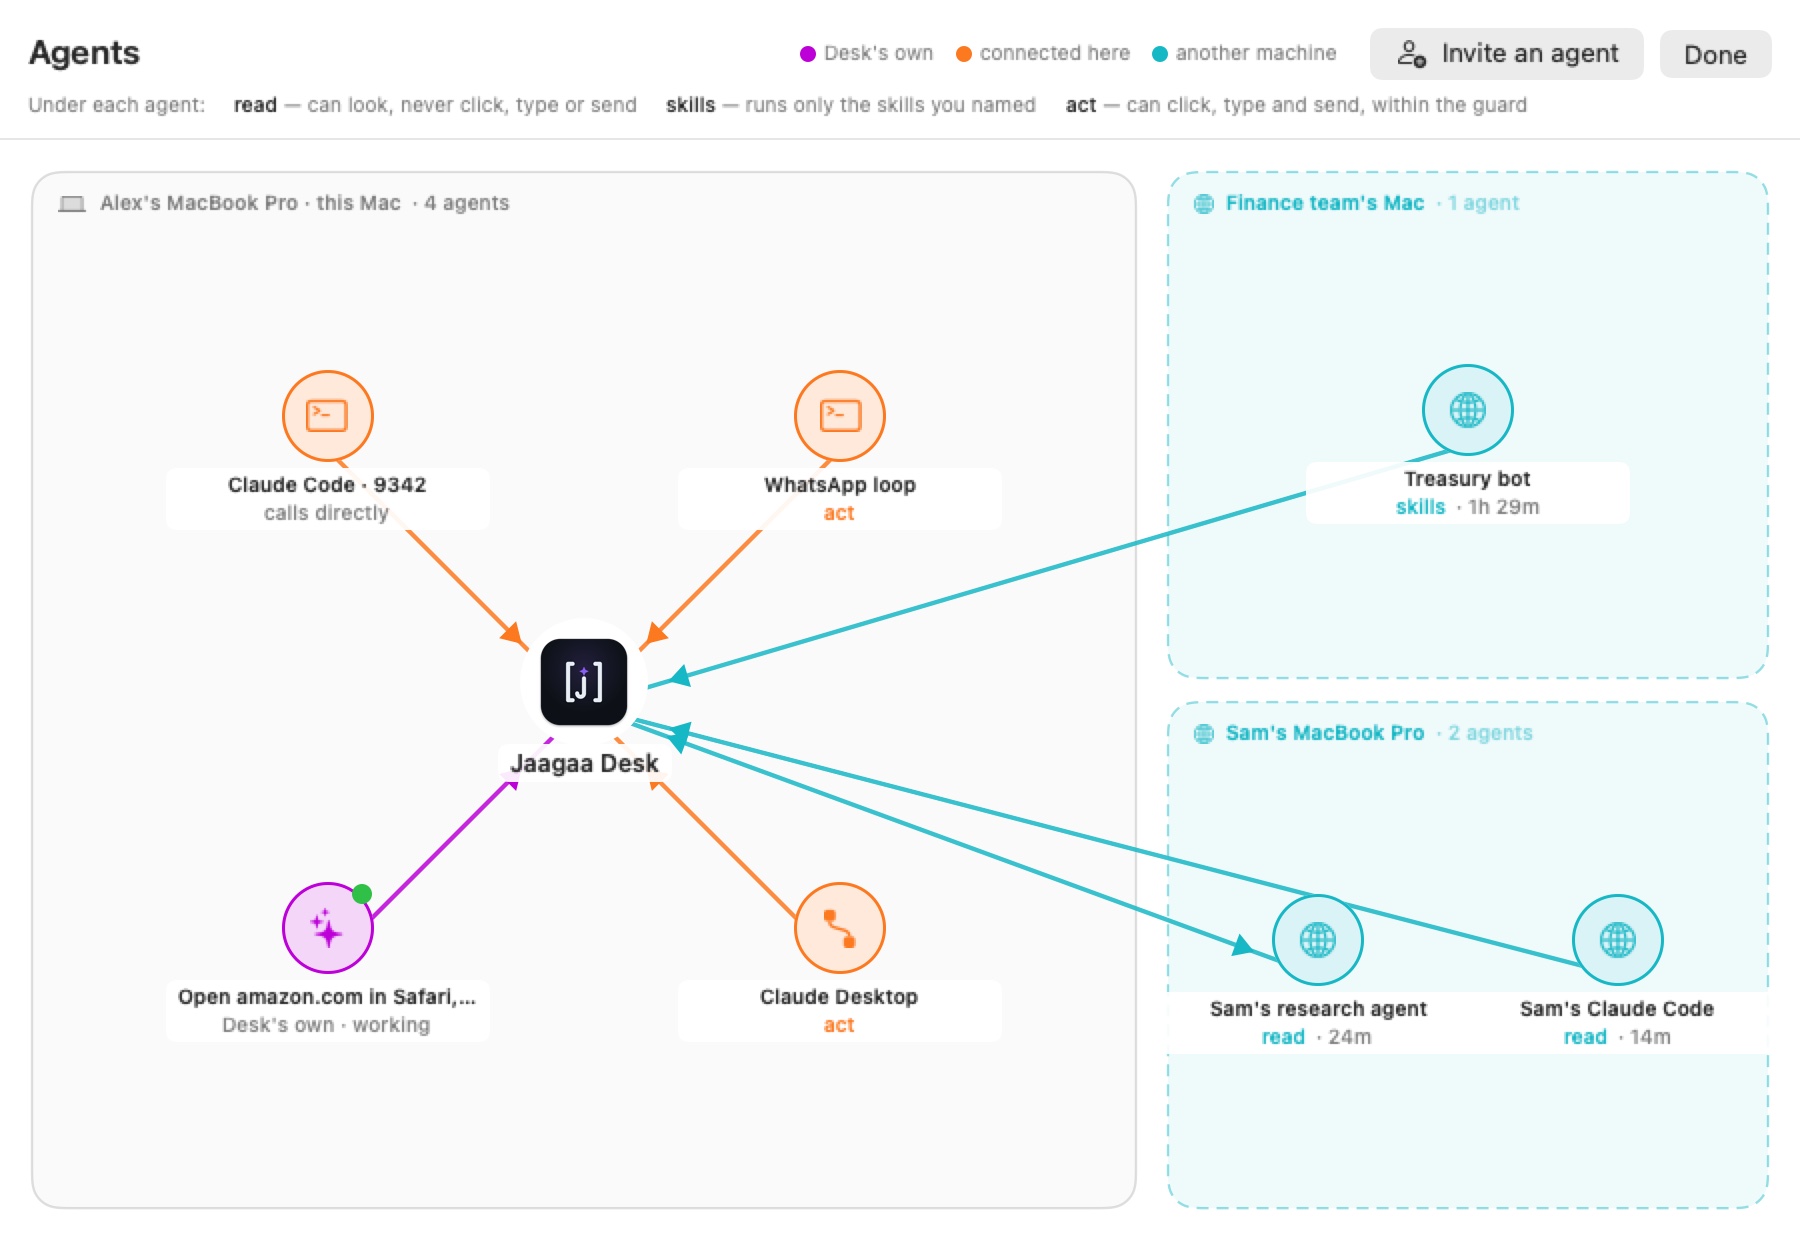The image size is (1800, 1240).
Task: Click 'read' permission under Sam's research agent
Action: click(1283, 1037)
